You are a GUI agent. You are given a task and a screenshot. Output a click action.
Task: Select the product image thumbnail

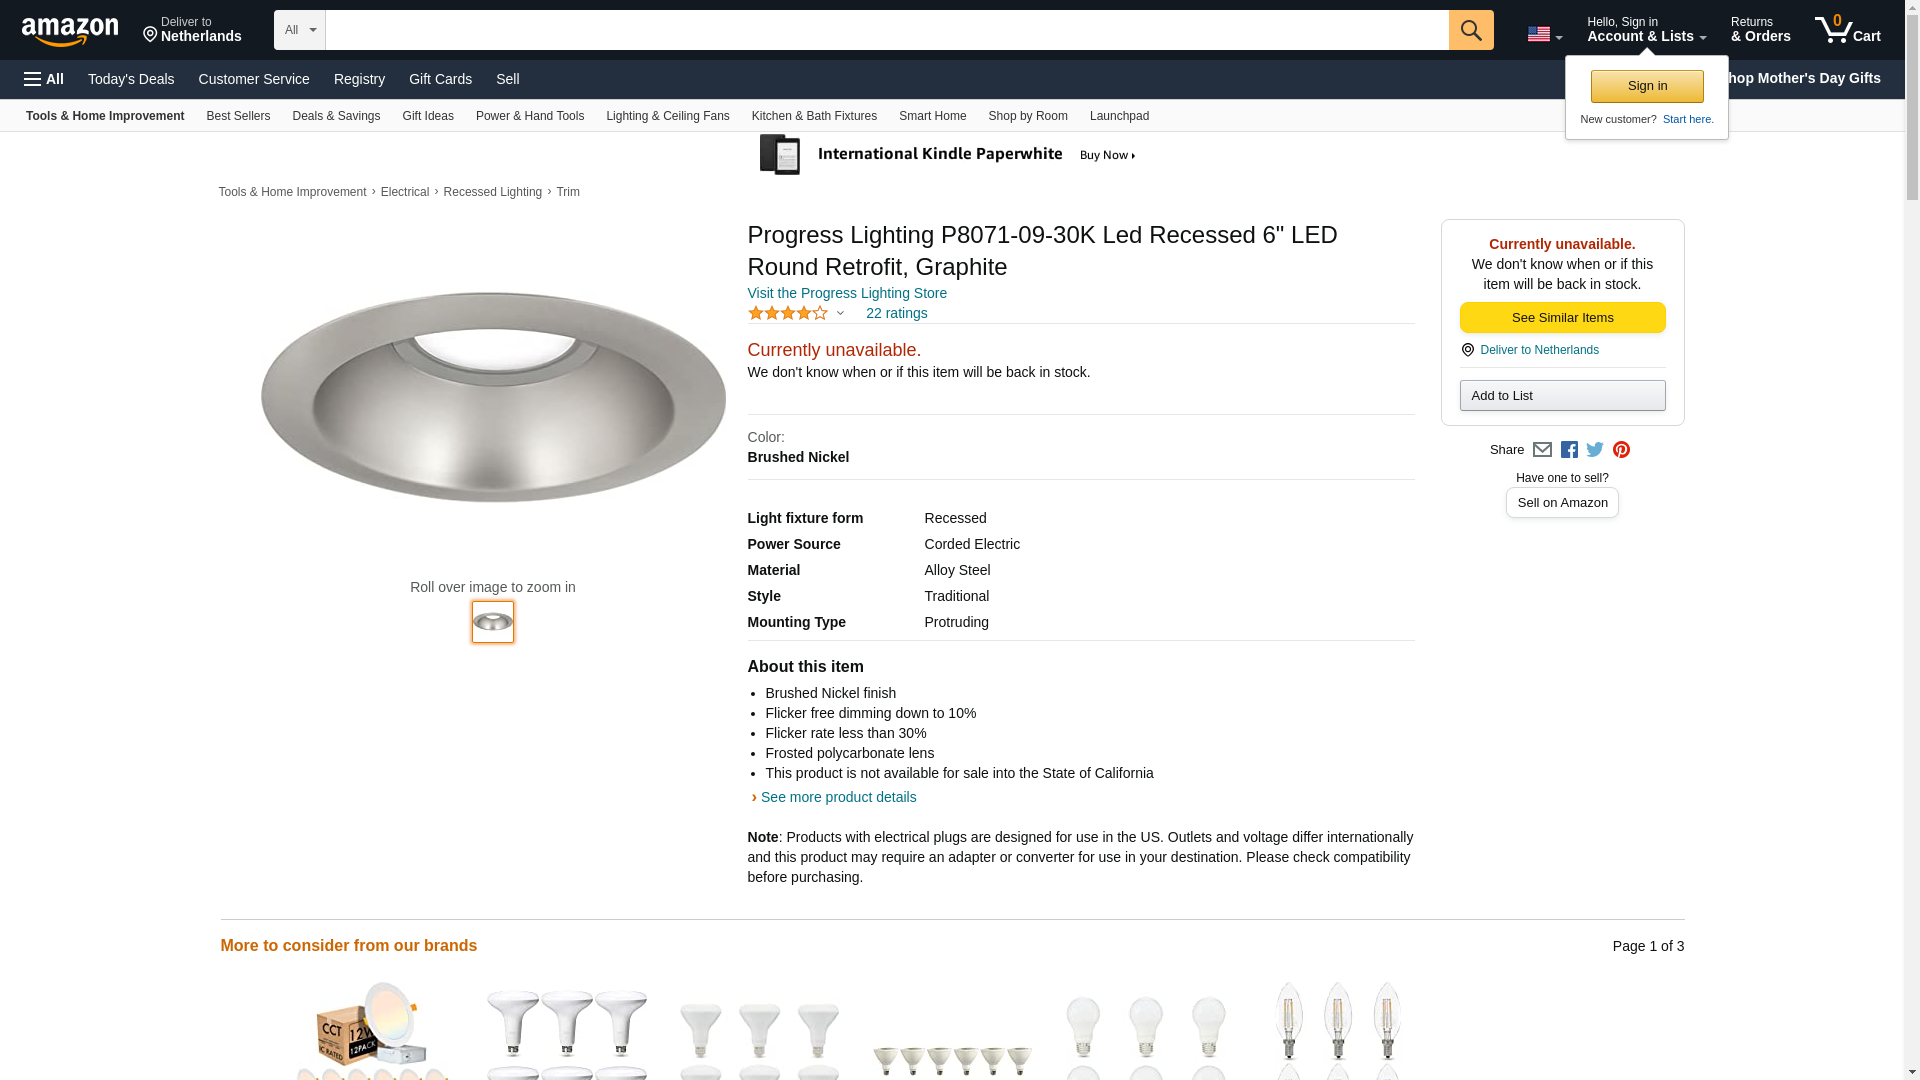pos(493,622)
